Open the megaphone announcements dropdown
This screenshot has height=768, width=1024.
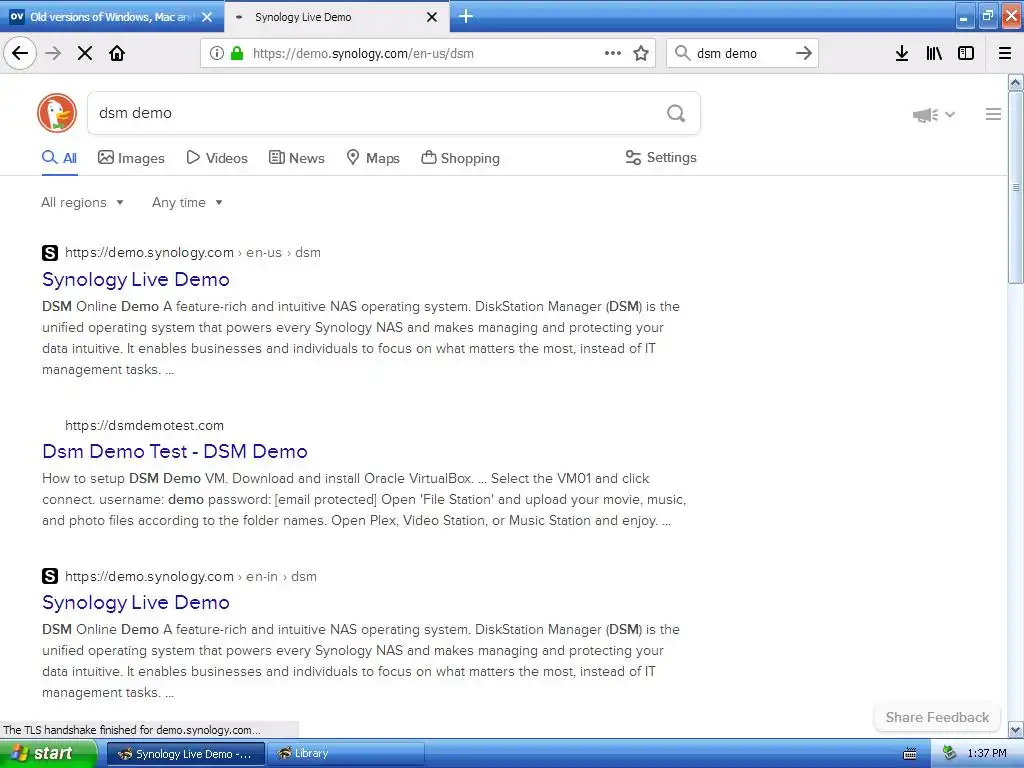(934, 115)
